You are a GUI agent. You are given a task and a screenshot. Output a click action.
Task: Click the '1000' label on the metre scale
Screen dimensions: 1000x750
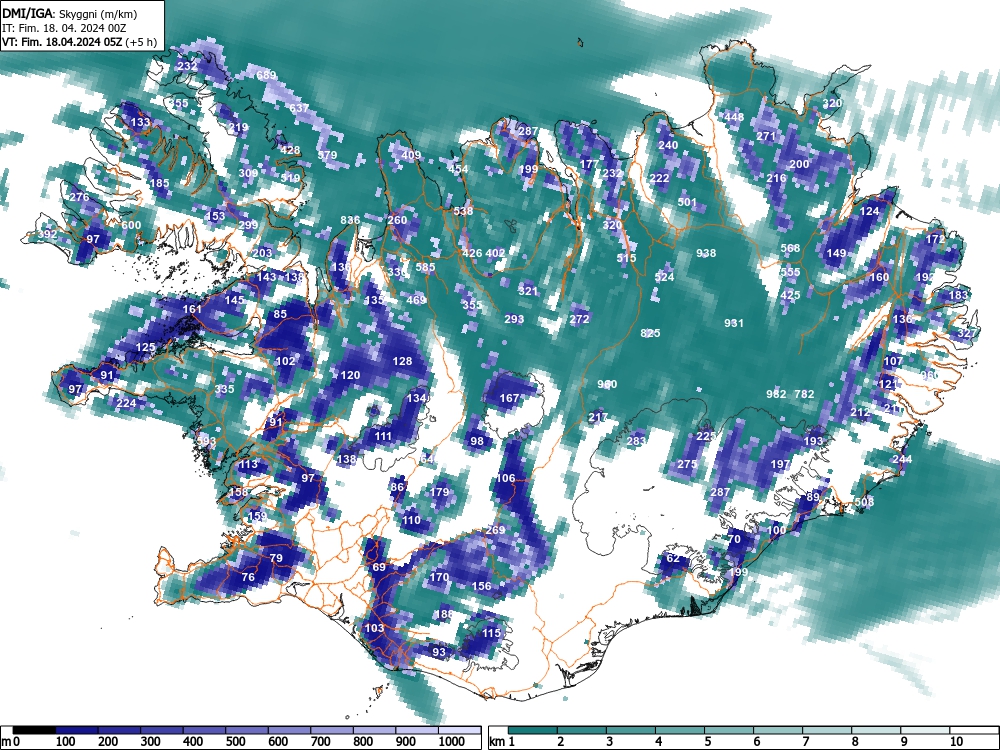click(452, 742)
